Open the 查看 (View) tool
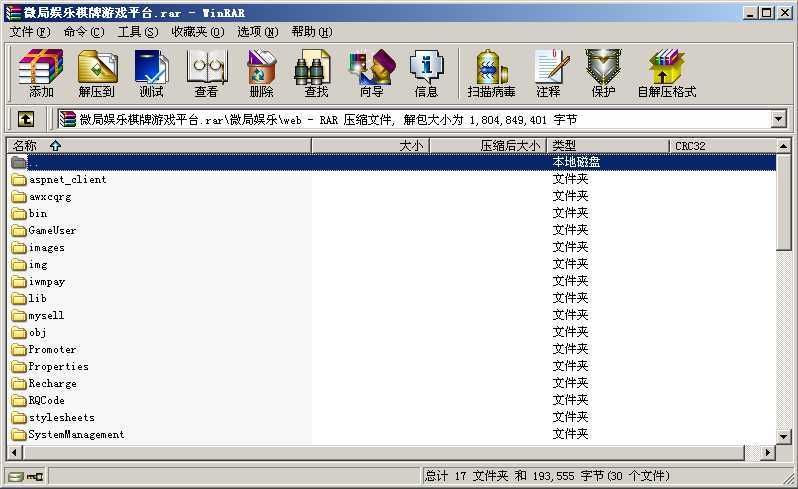 206,74
